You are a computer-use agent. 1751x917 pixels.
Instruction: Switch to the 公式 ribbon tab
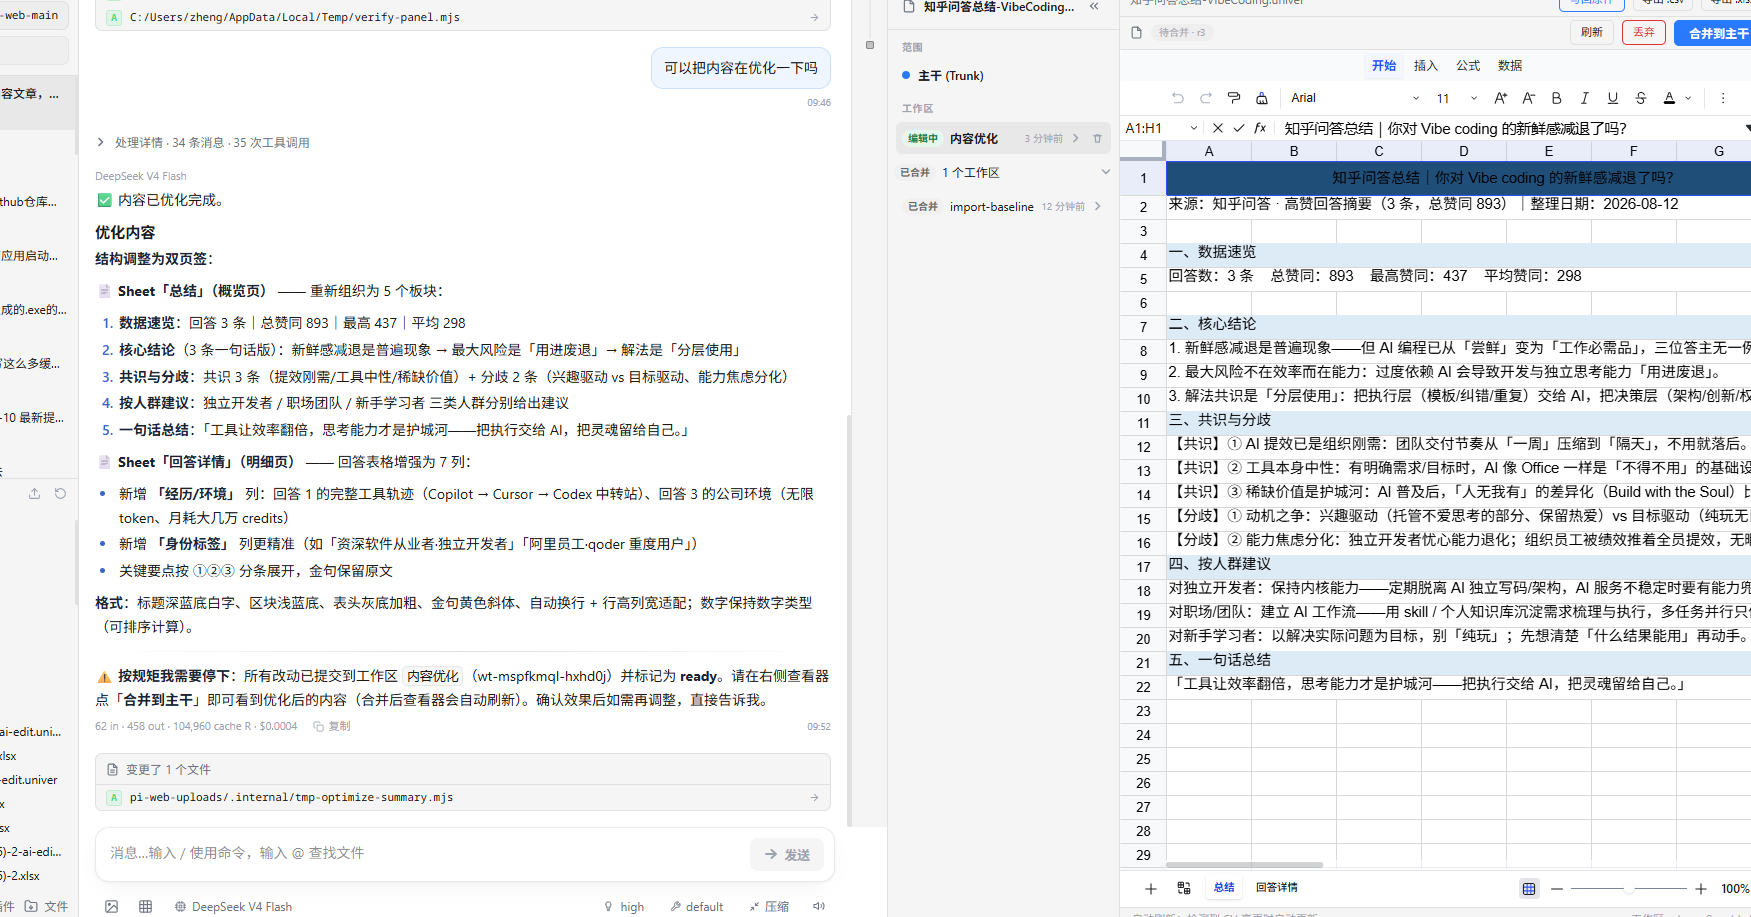click(x=1468, y=66)
